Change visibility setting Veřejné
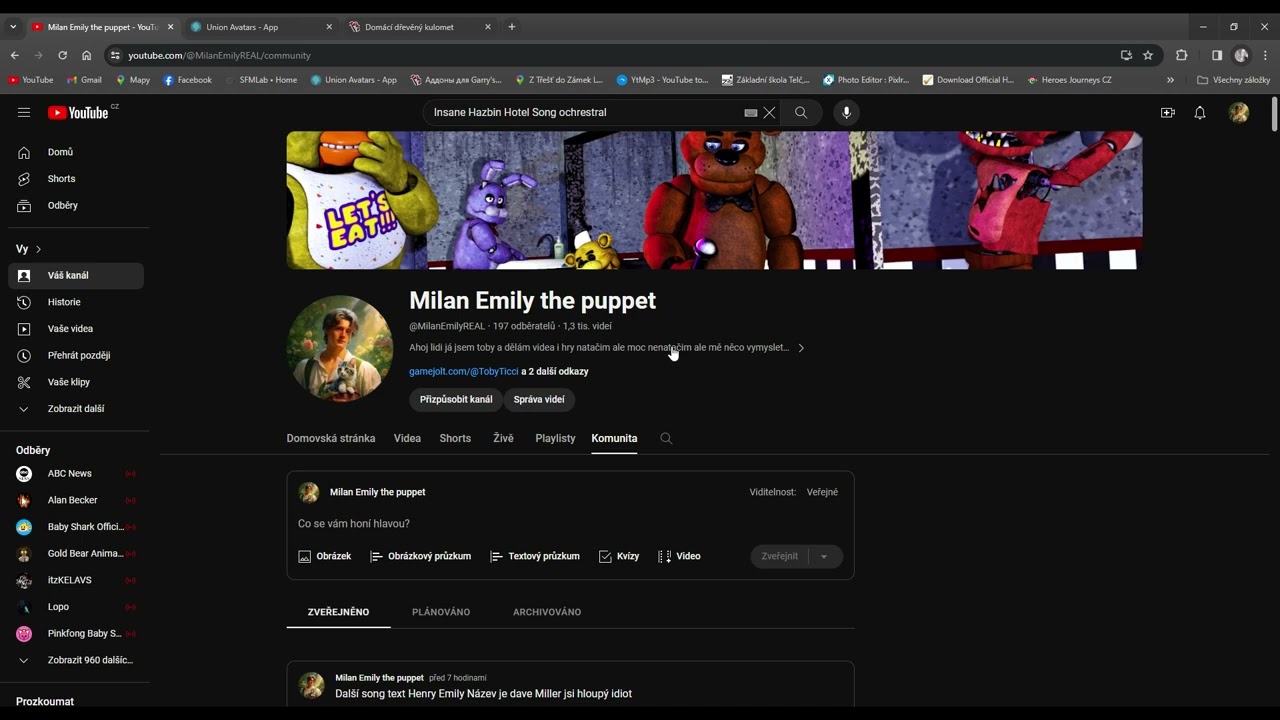Image resolution: width=1280 pixels, height=720 pixels. pos(822,492)
